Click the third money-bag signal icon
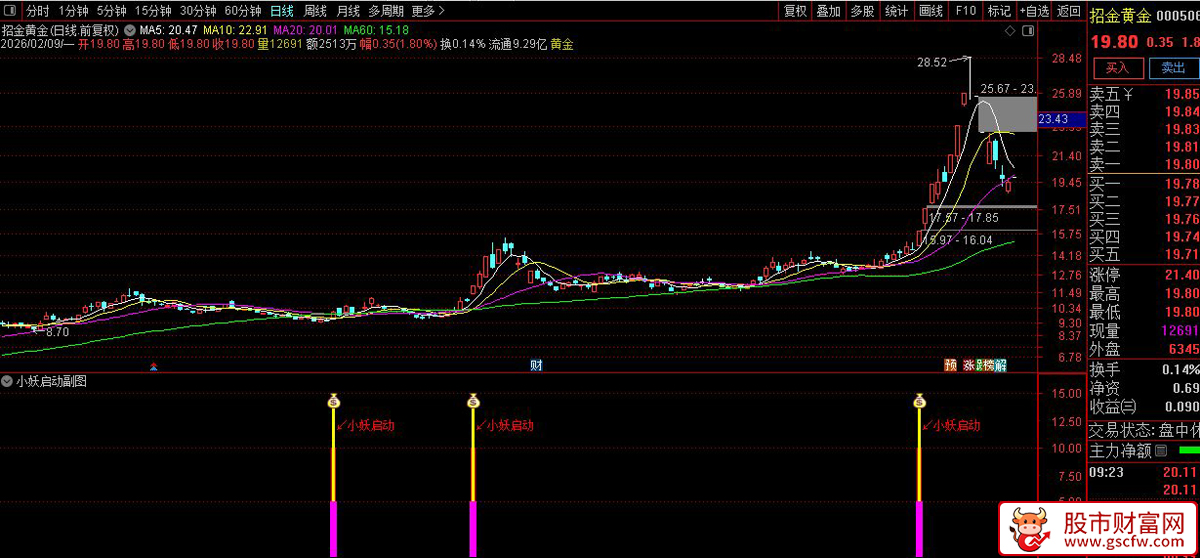 click(919, 401)
